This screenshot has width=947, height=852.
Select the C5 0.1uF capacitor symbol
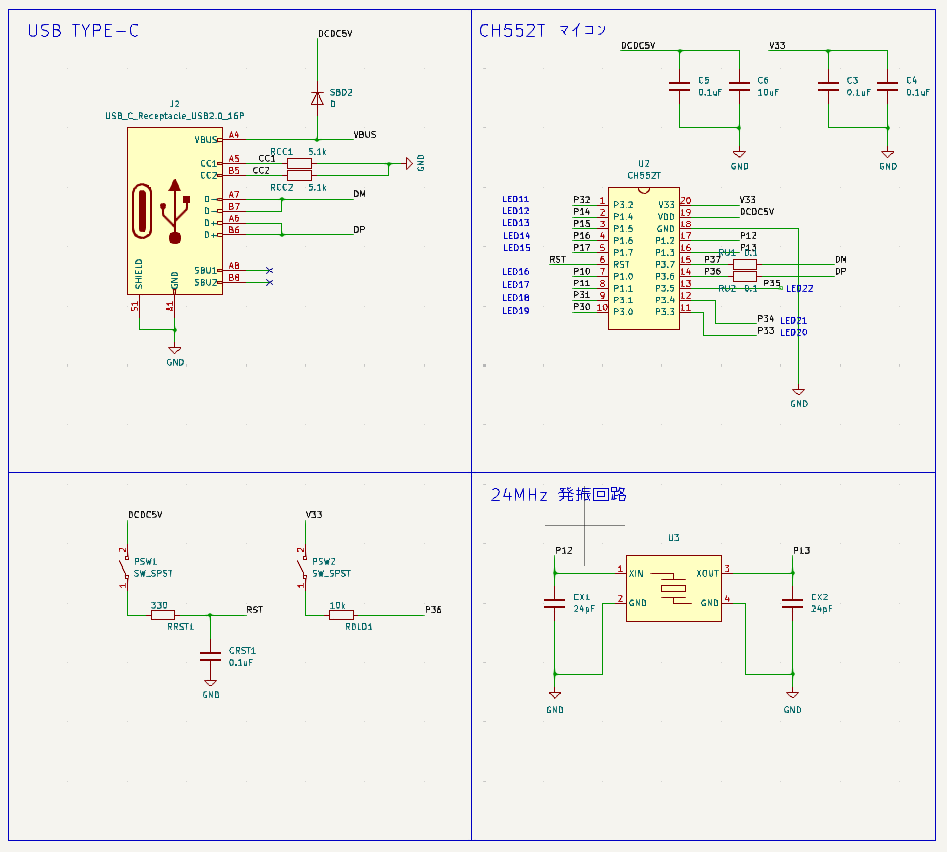coord(679,86)
